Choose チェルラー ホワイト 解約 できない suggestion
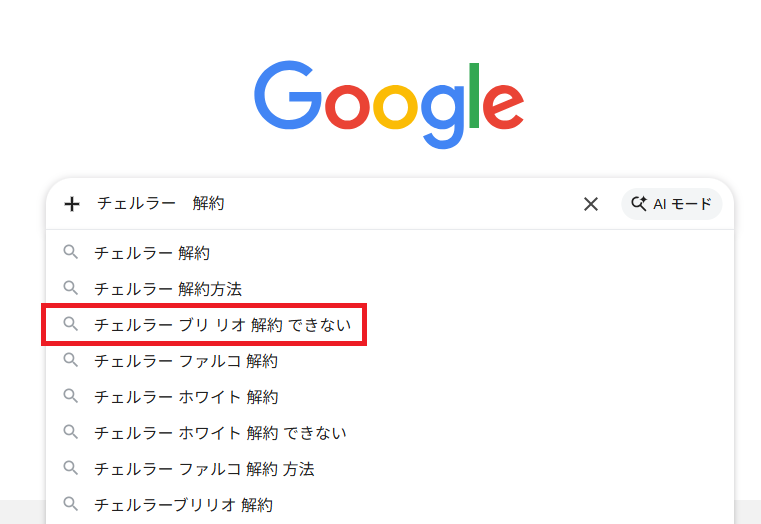This screenshot has width=761, height=524. coord(220,433)
